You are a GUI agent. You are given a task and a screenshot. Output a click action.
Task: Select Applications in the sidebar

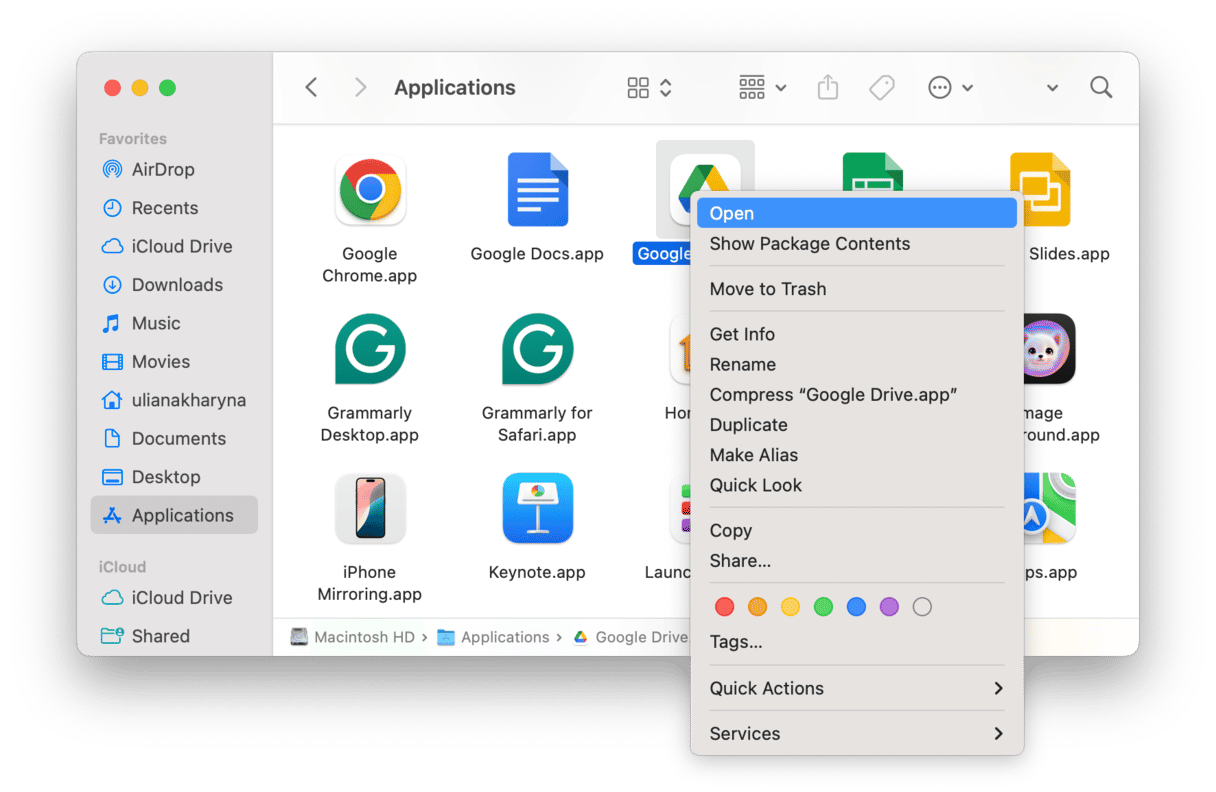tap(174, 515)
